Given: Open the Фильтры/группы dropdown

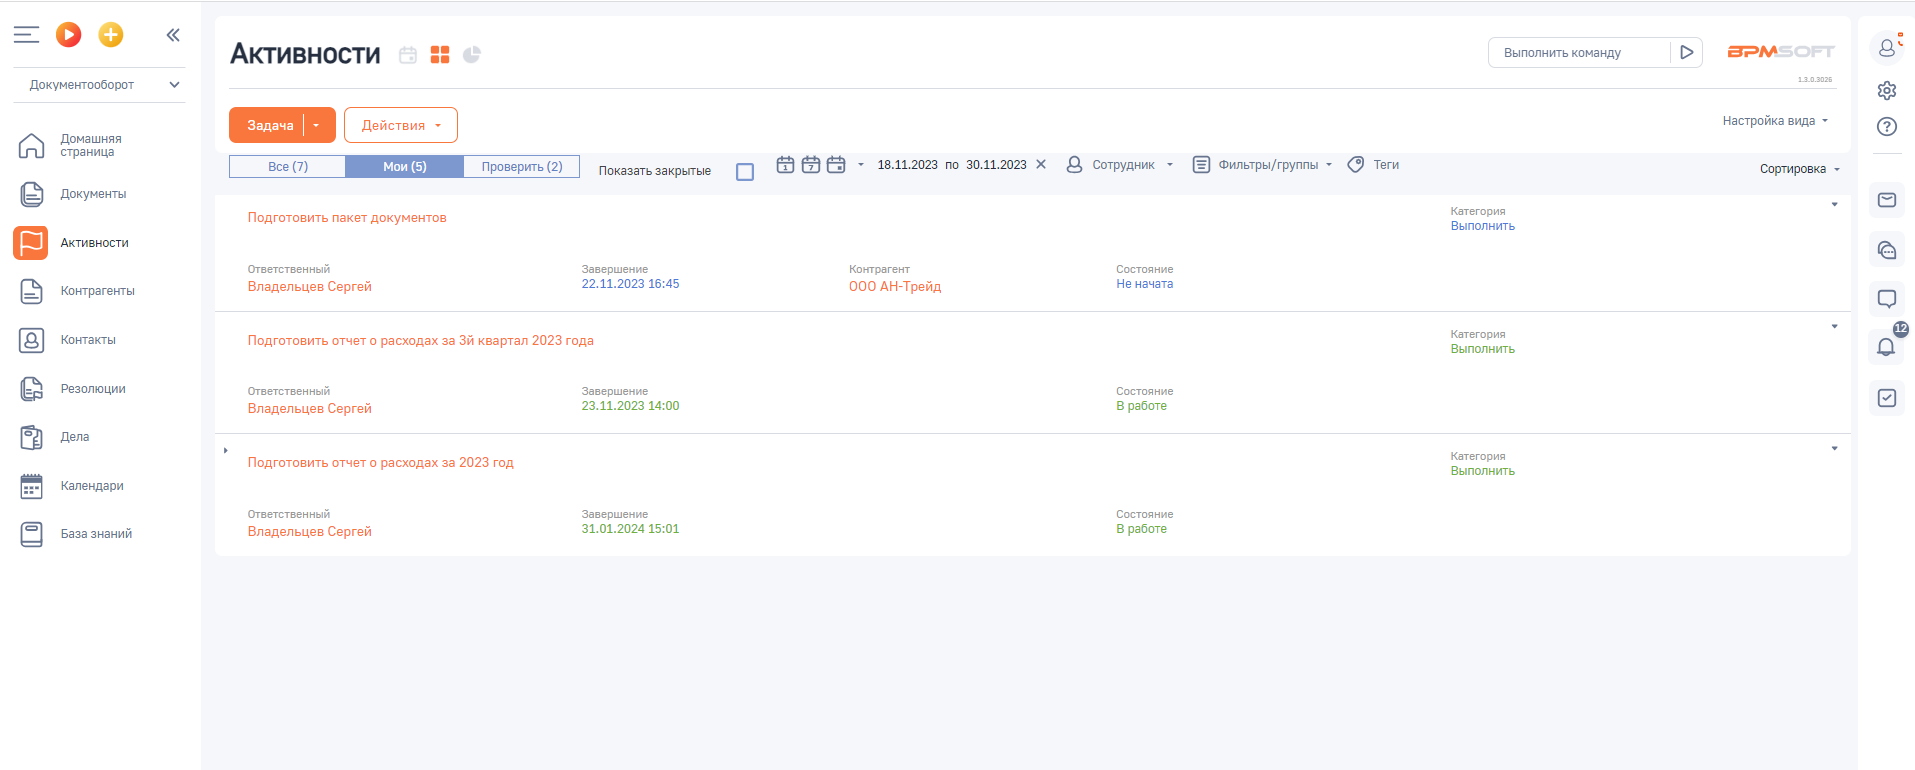Looking at the screenshot, I should 1263,165.
